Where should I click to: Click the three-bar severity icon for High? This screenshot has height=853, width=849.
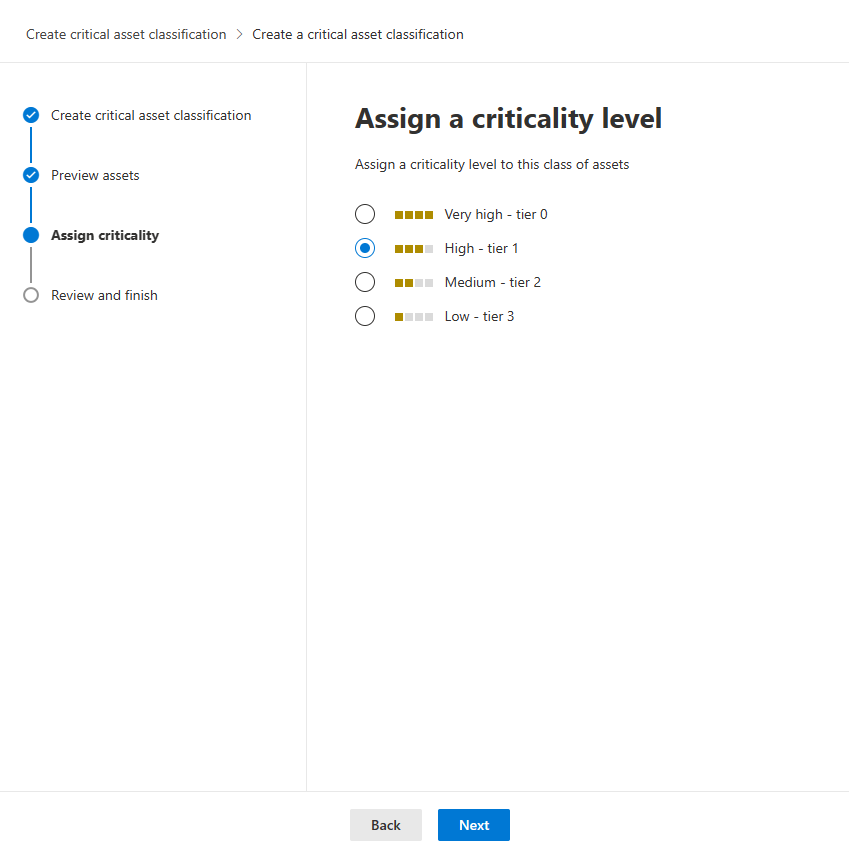click(414, 249)
